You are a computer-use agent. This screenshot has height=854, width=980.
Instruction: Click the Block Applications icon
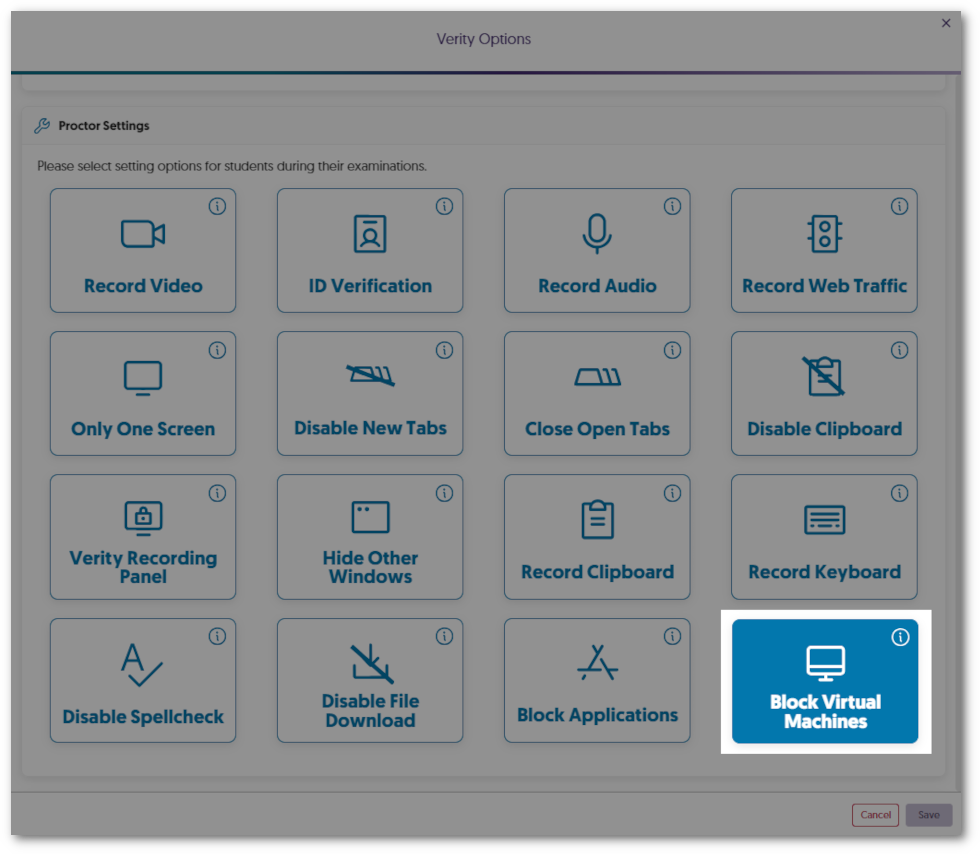(x=596, y=662)
